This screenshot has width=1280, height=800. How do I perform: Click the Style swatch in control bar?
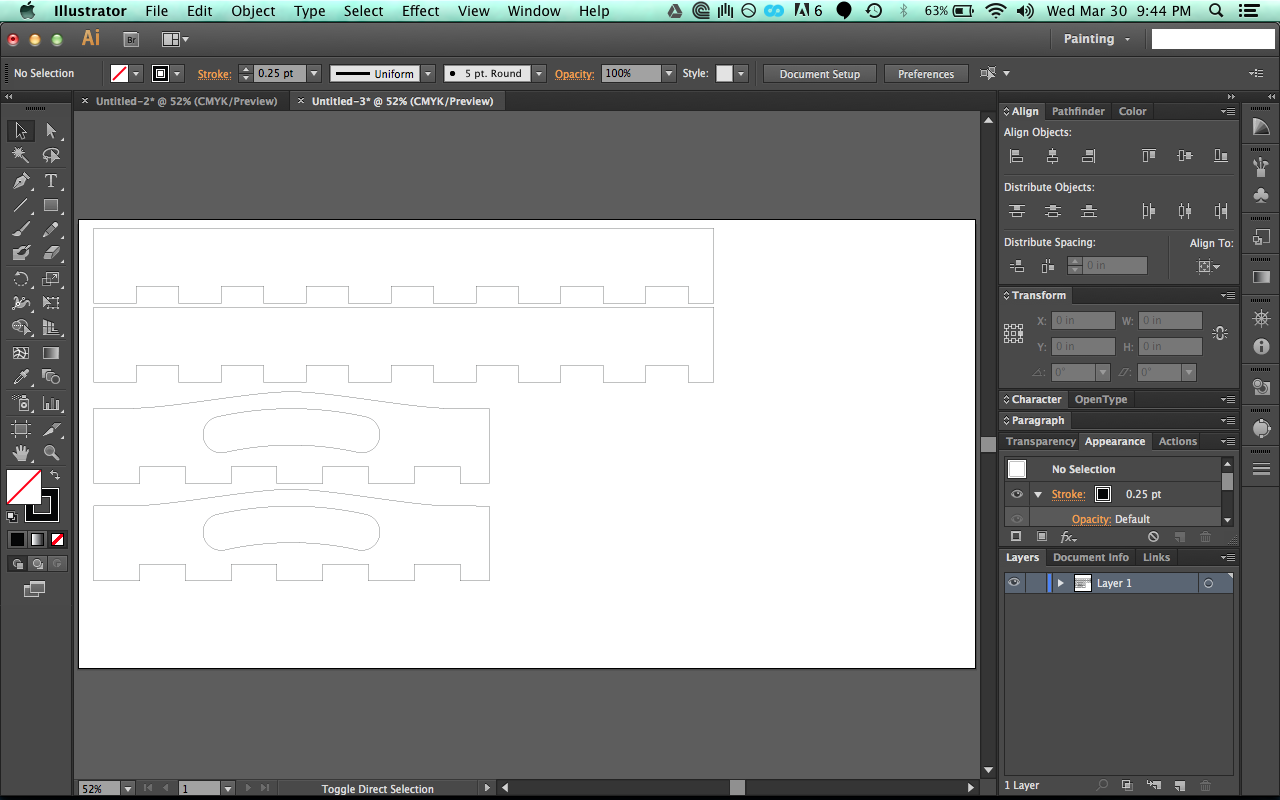(x=724, y=74)
